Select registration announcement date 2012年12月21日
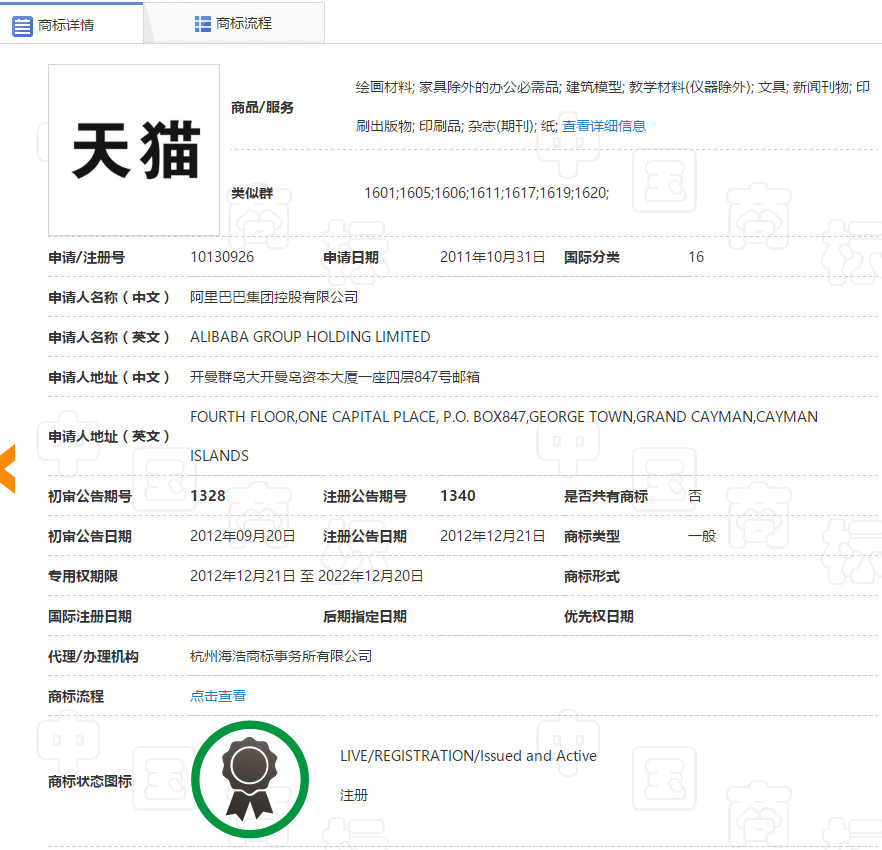 (492, 536)
